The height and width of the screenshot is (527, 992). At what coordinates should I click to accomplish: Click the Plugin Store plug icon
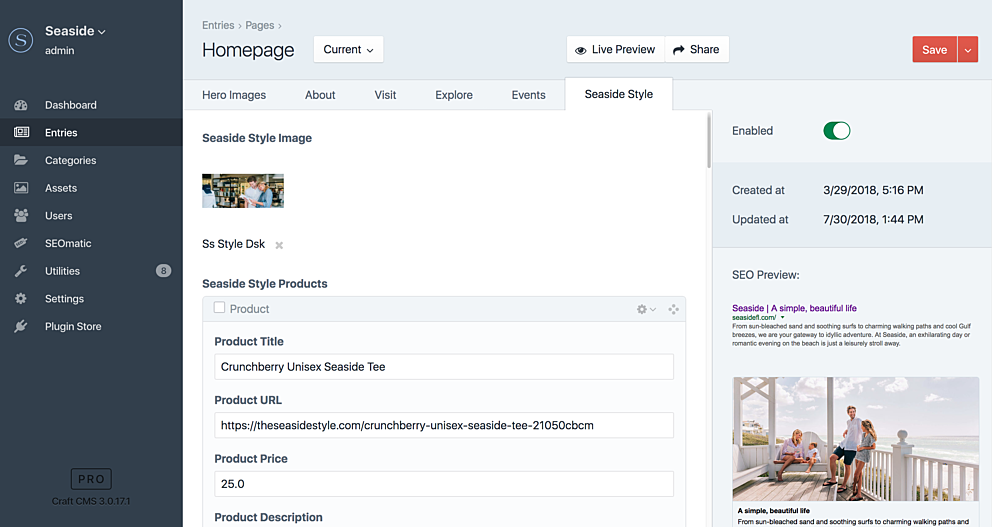click(21, 326)
